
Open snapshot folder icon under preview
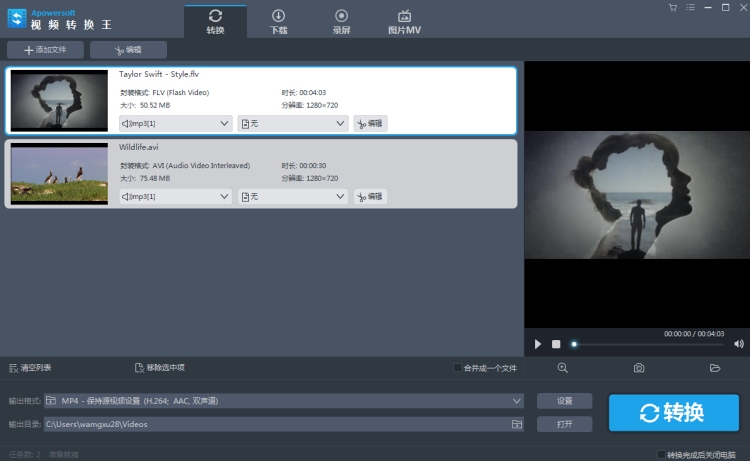(x=715, y=368)
